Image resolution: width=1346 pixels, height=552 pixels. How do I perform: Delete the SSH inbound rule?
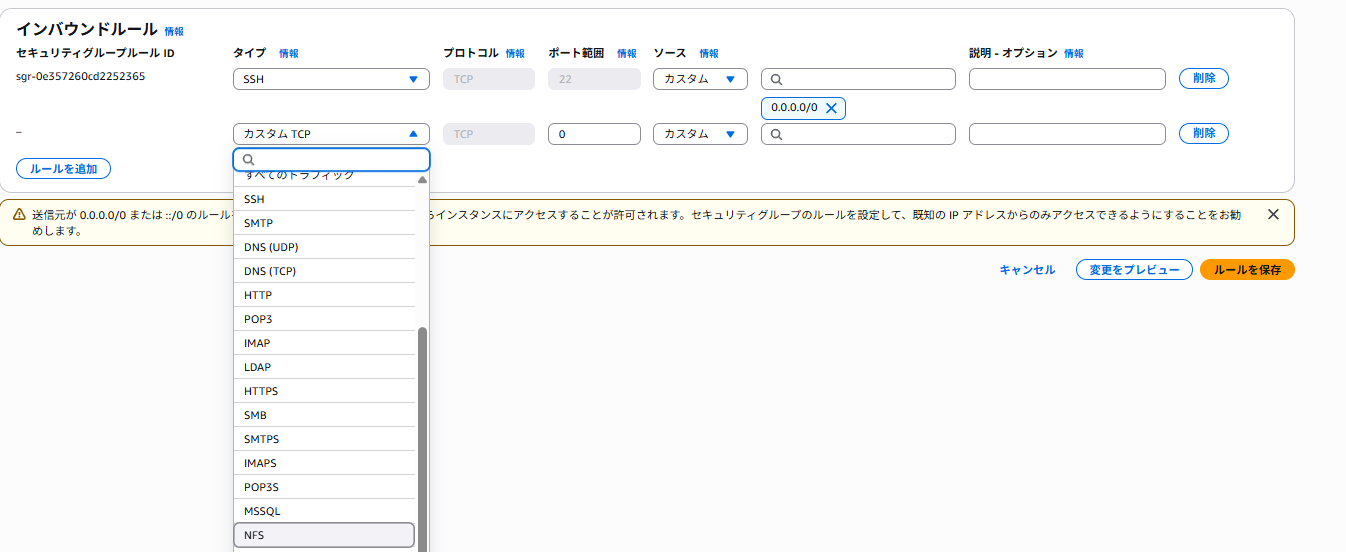[x=1204, y=79]
